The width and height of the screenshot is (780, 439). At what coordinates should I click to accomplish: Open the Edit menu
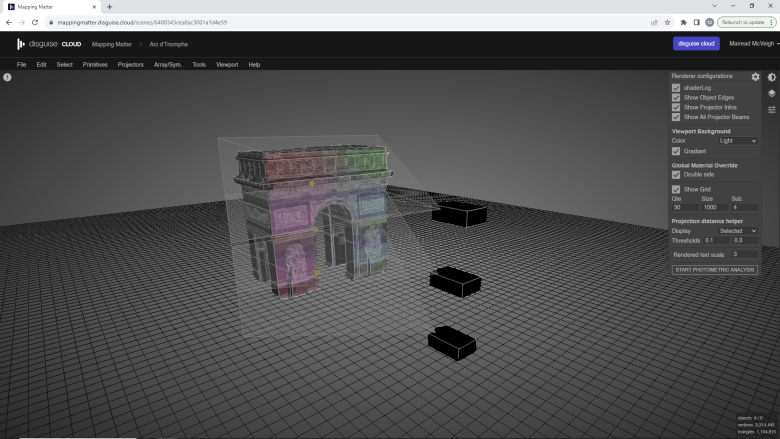coord(41,65)
